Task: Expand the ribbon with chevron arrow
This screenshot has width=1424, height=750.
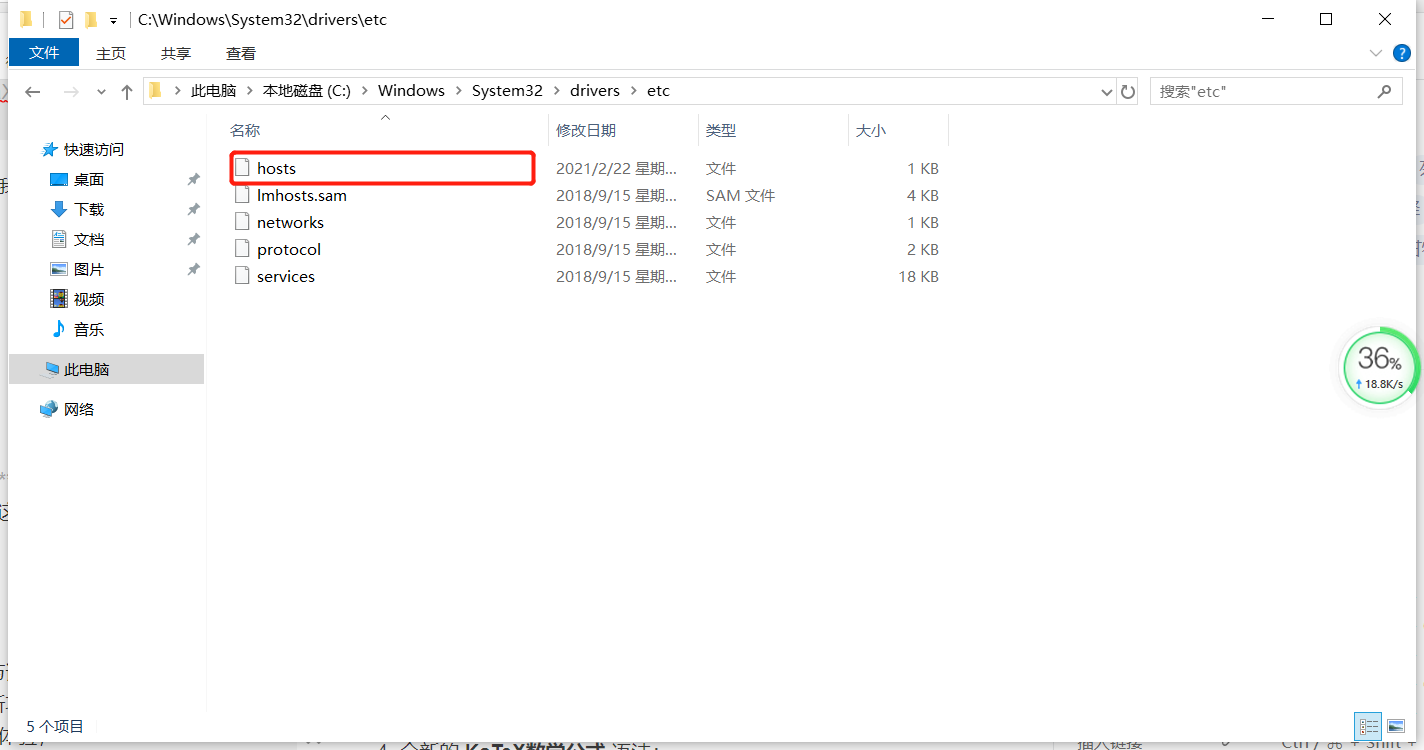Action: point(1376,53)
